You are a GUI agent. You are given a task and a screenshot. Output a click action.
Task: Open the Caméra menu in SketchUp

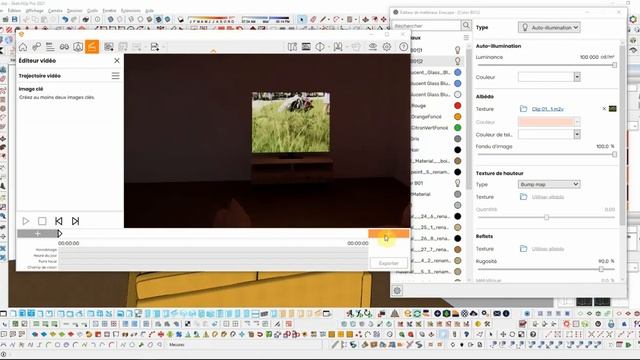point(55,11)
